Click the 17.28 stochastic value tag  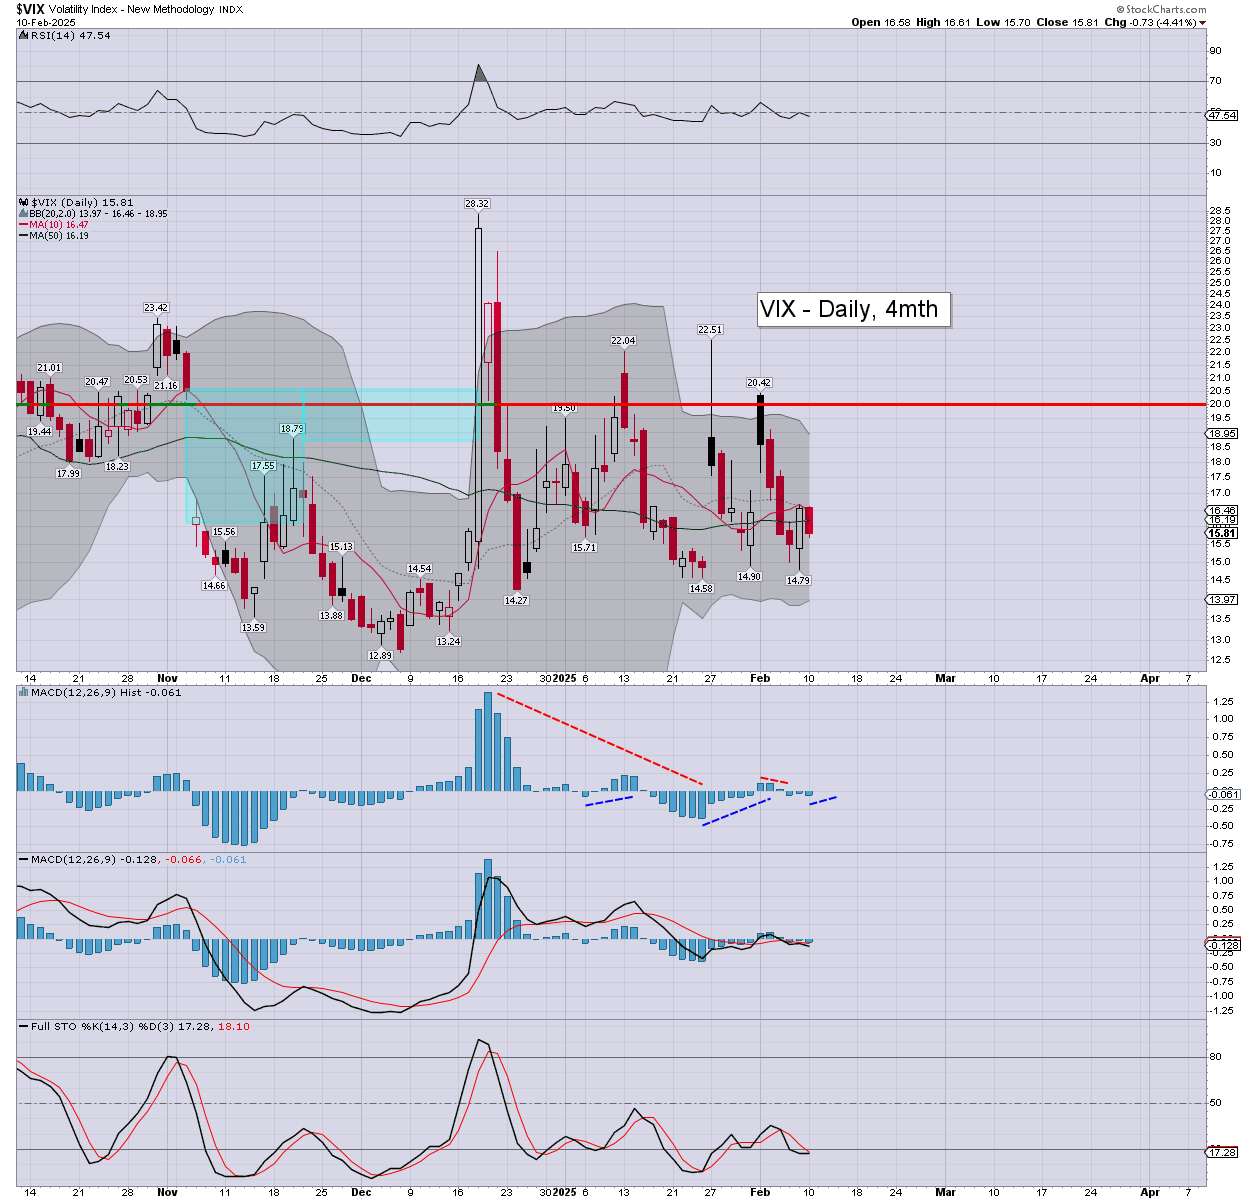(1222, 1153)
